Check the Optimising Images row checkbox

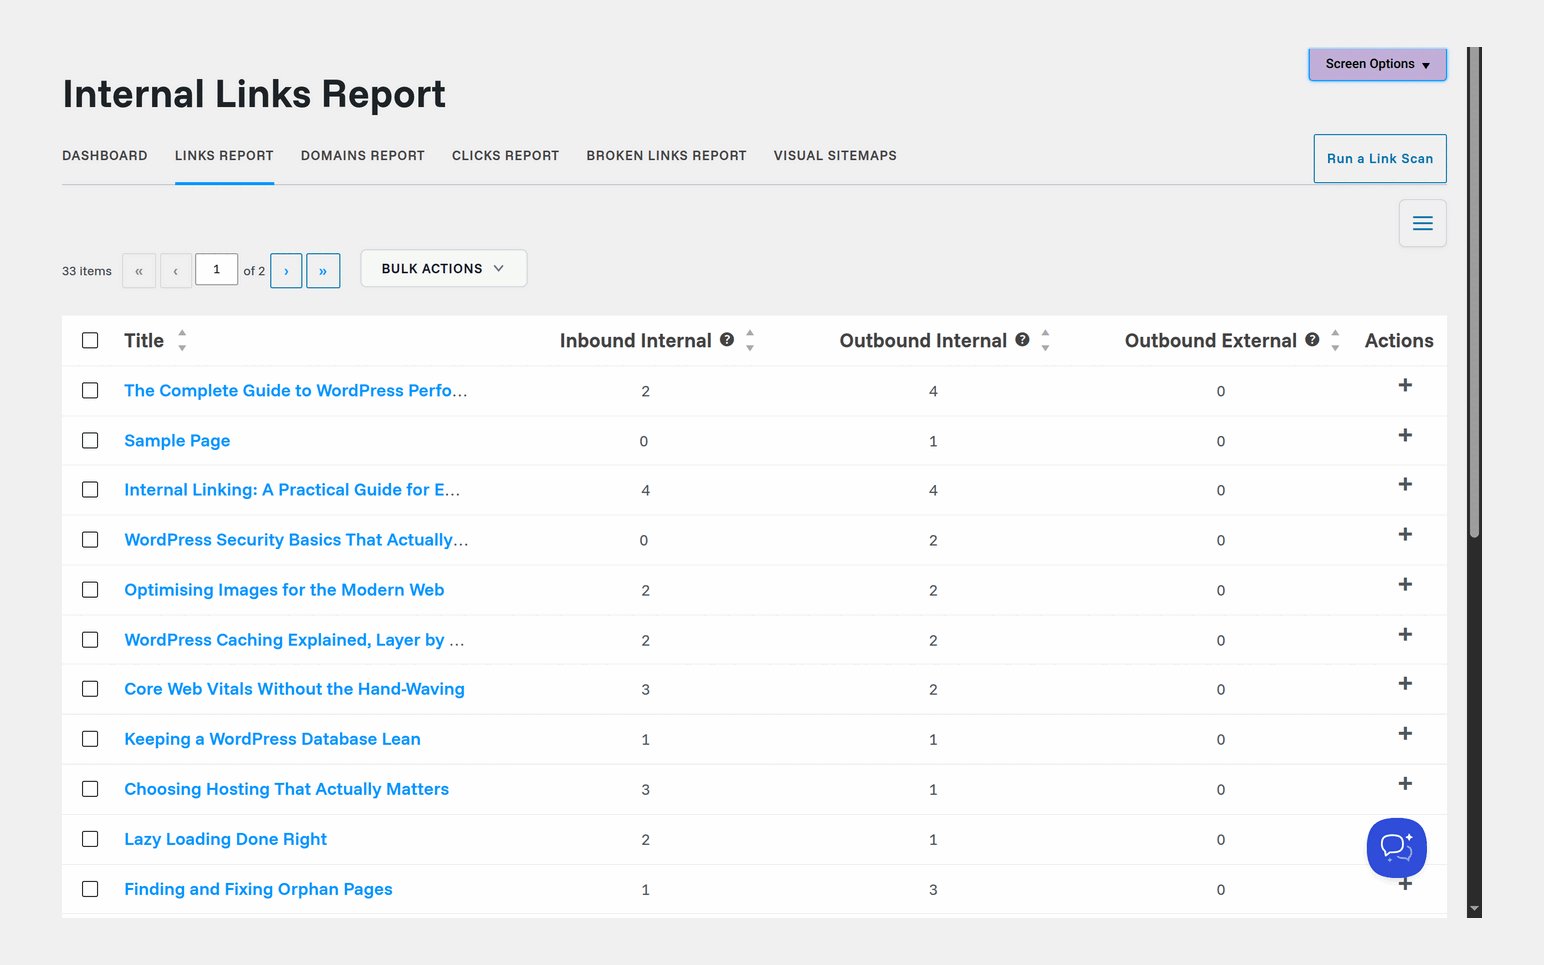pos(90,590)
